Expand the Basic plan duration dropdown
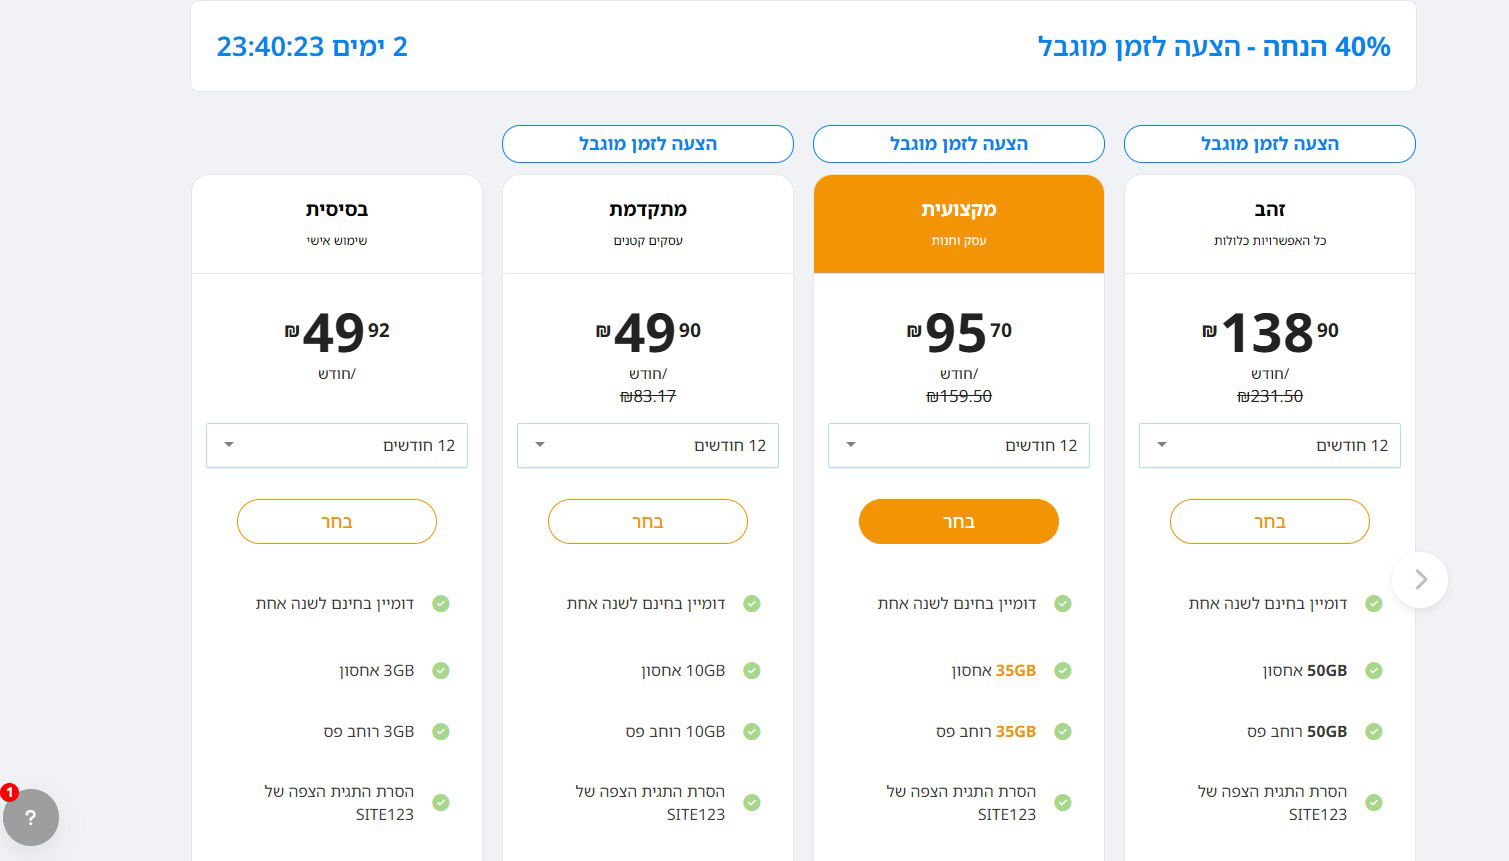1509x861 pixels. (336, 445)
